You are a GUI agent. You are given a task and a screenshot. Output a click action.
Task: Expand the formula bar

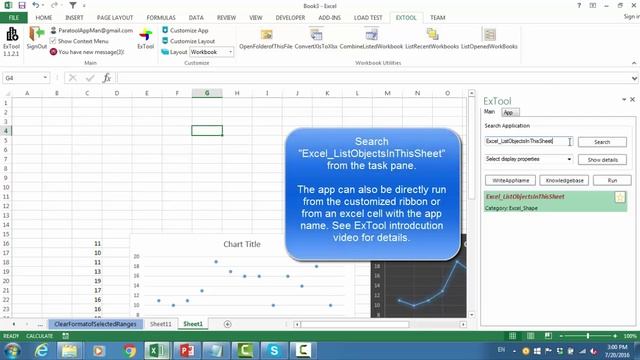634,78
